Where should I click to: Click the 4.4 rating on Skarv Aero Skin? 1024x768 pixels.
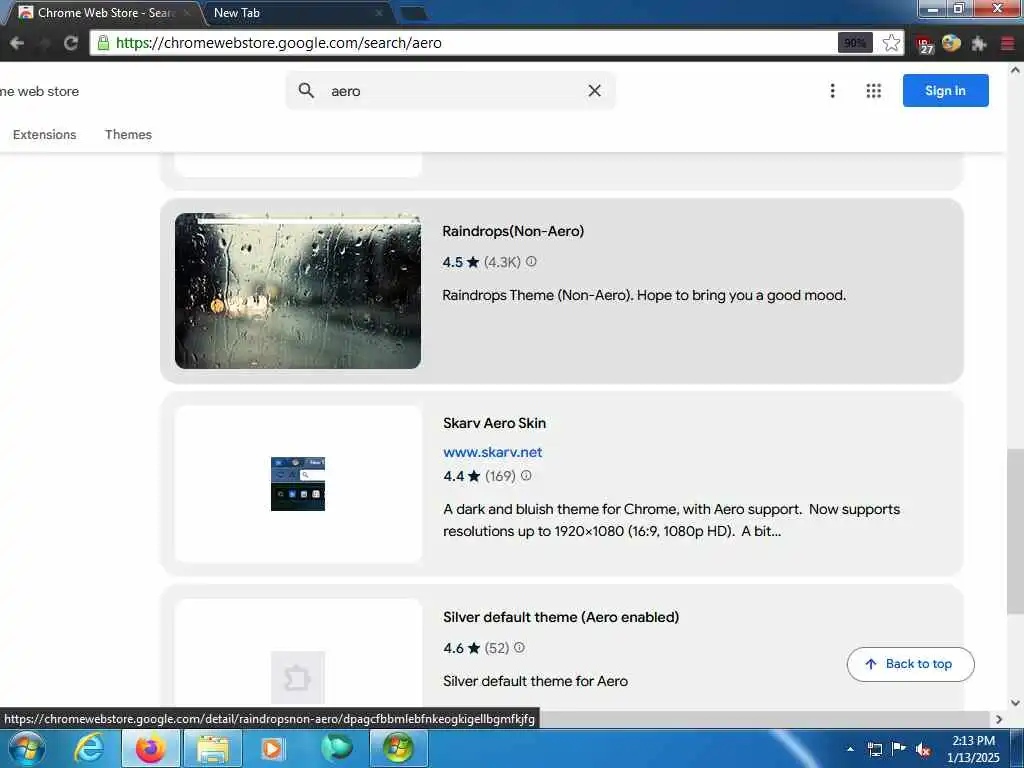click(453, 476)
